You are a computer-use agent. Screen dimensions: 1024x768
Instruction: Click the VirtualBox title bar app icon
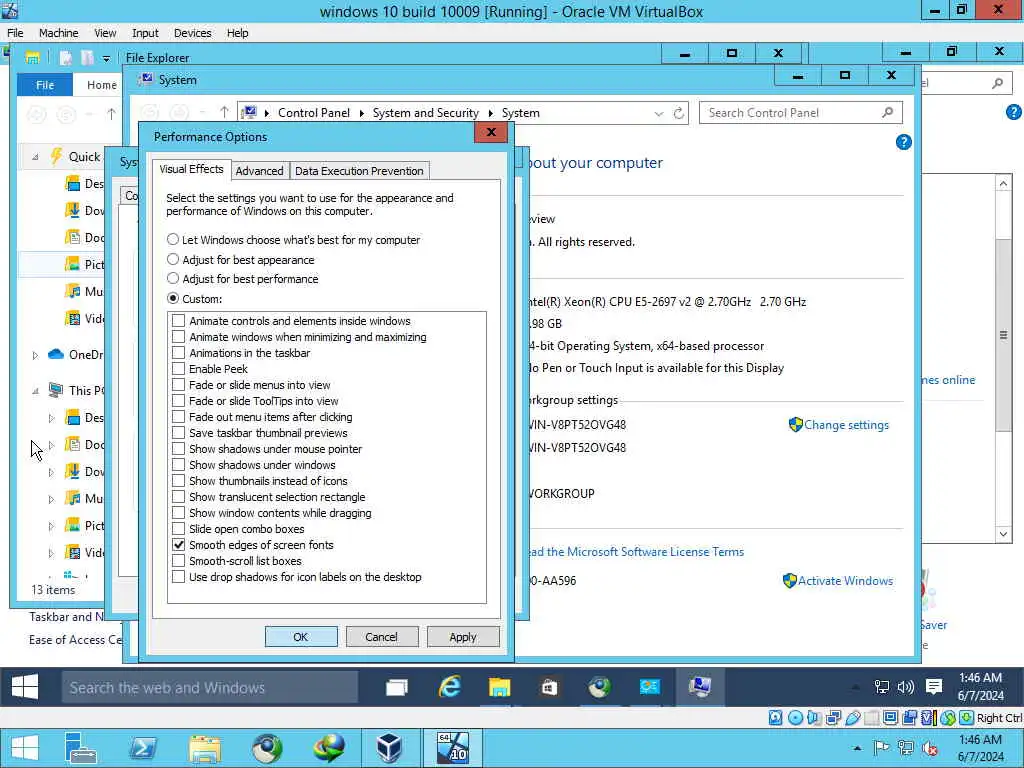click(10, 10)
